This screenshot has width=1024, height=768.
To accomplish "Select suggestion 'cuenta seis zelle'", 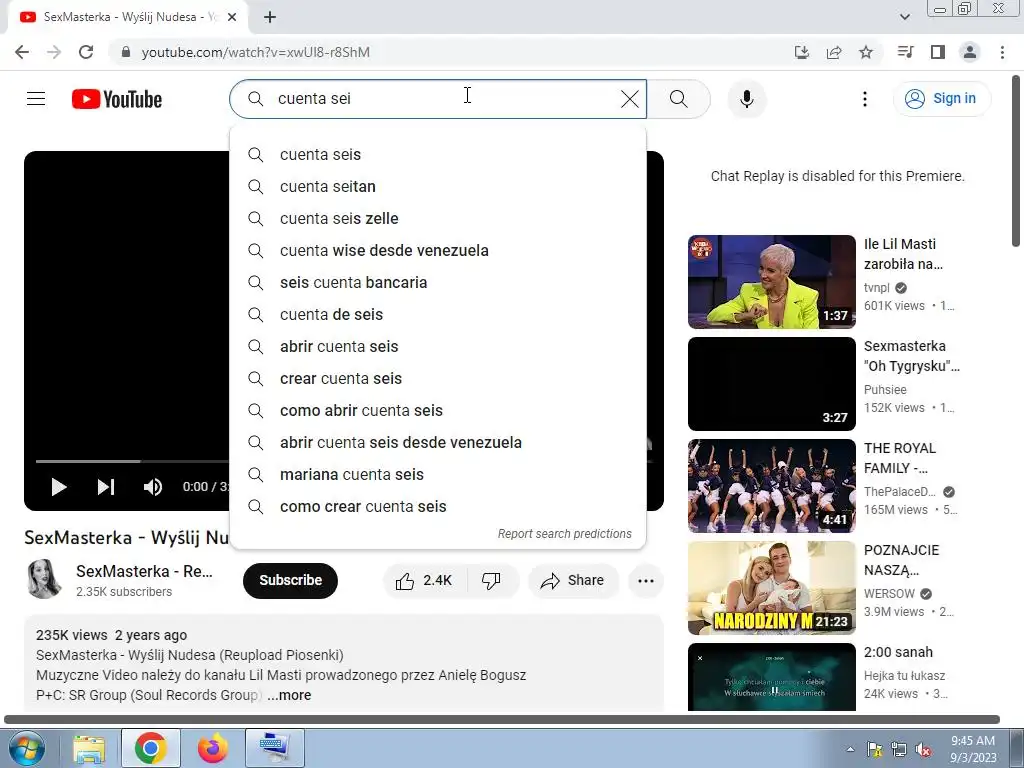I will point(438,219).
